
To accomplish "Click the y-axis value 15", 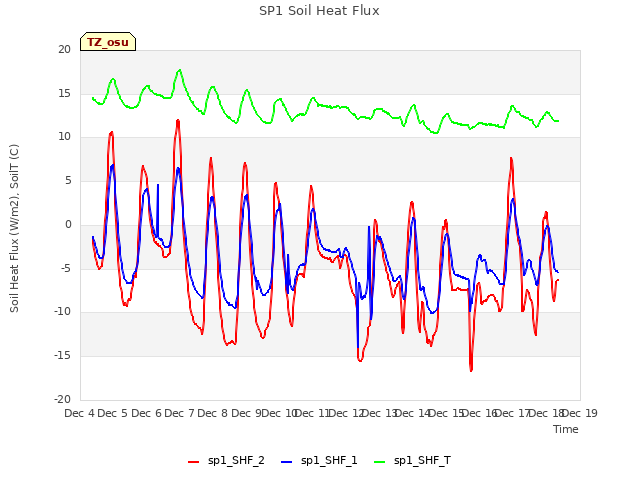I will (x=64, y=93).
